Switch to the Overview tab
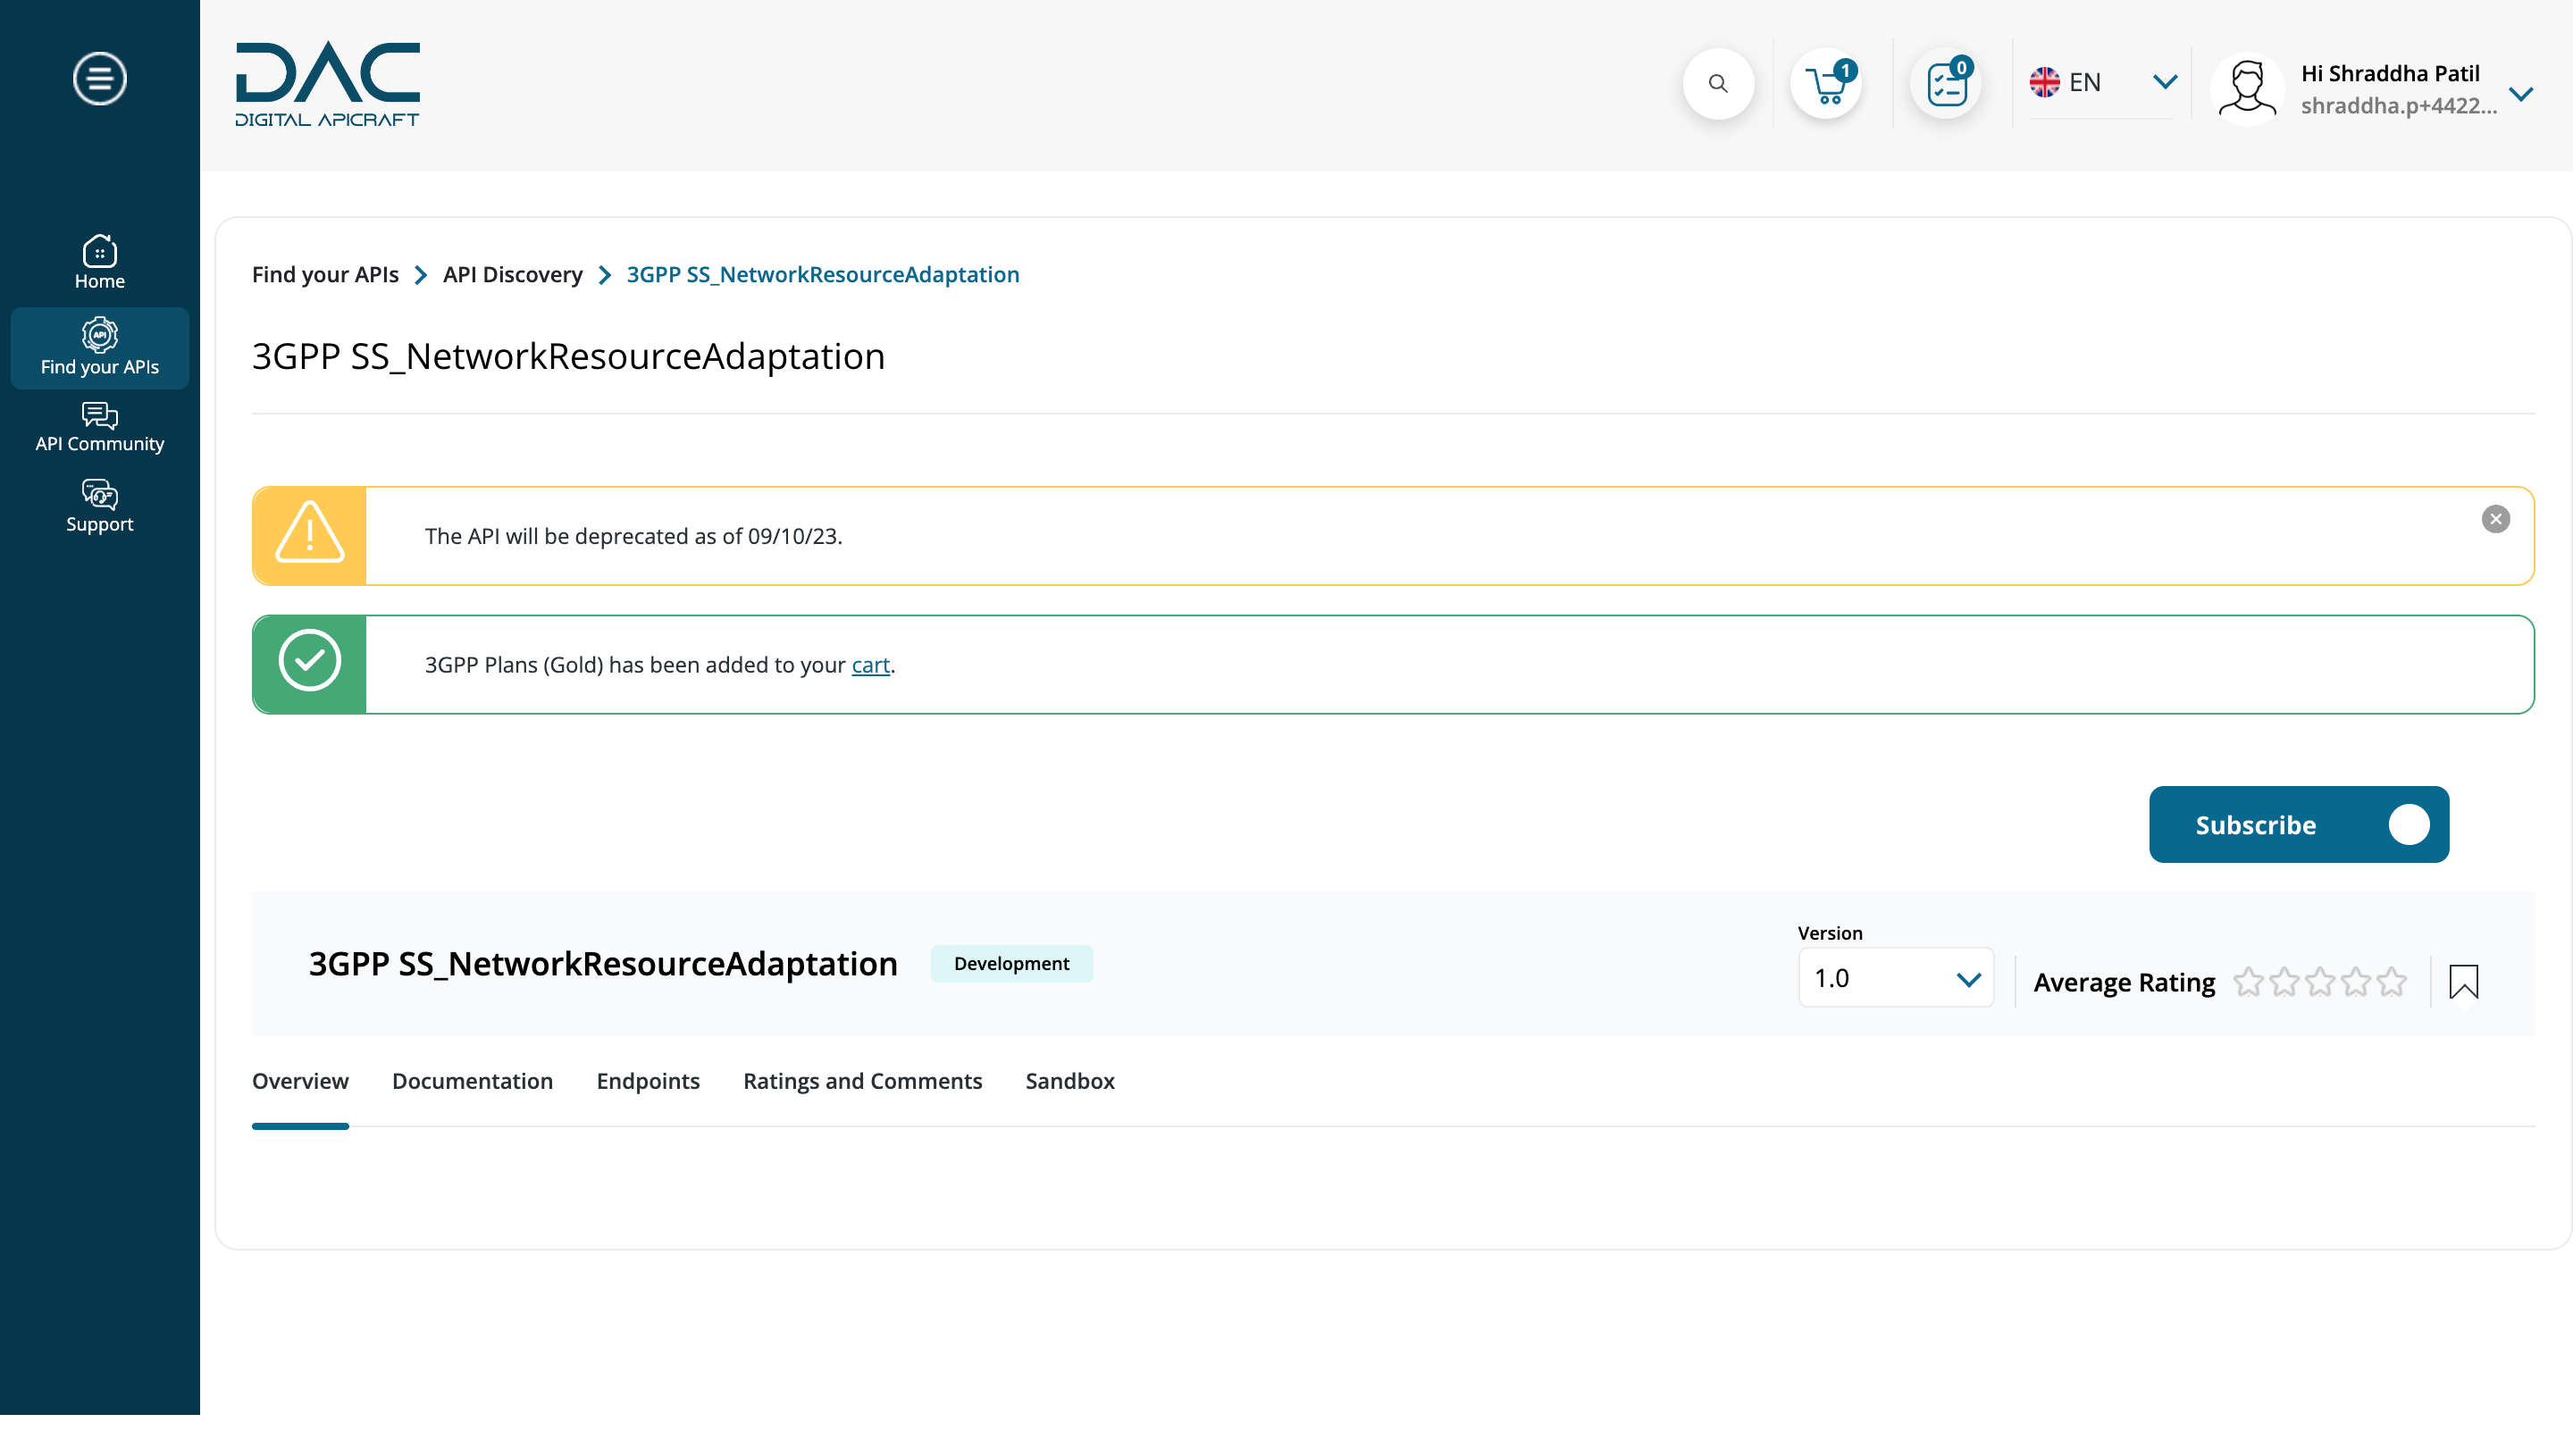 point(300,1081)
